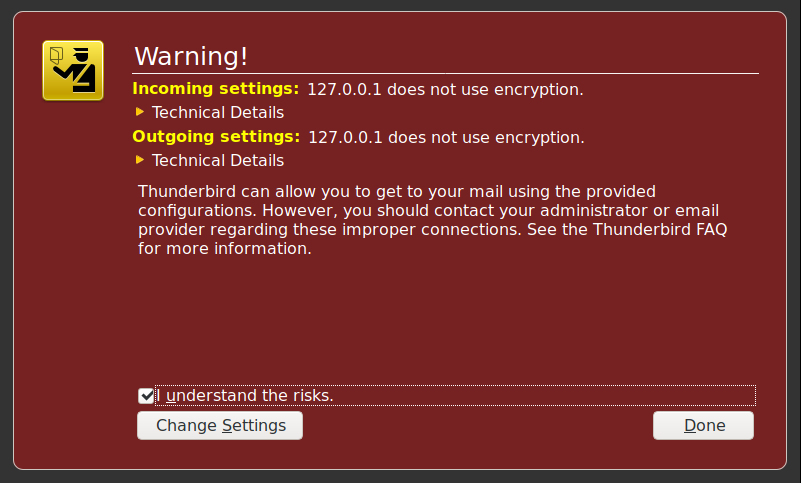Confirm with the Done button
Viewport: 801px width, 483px height.
(x=703, y=426)
